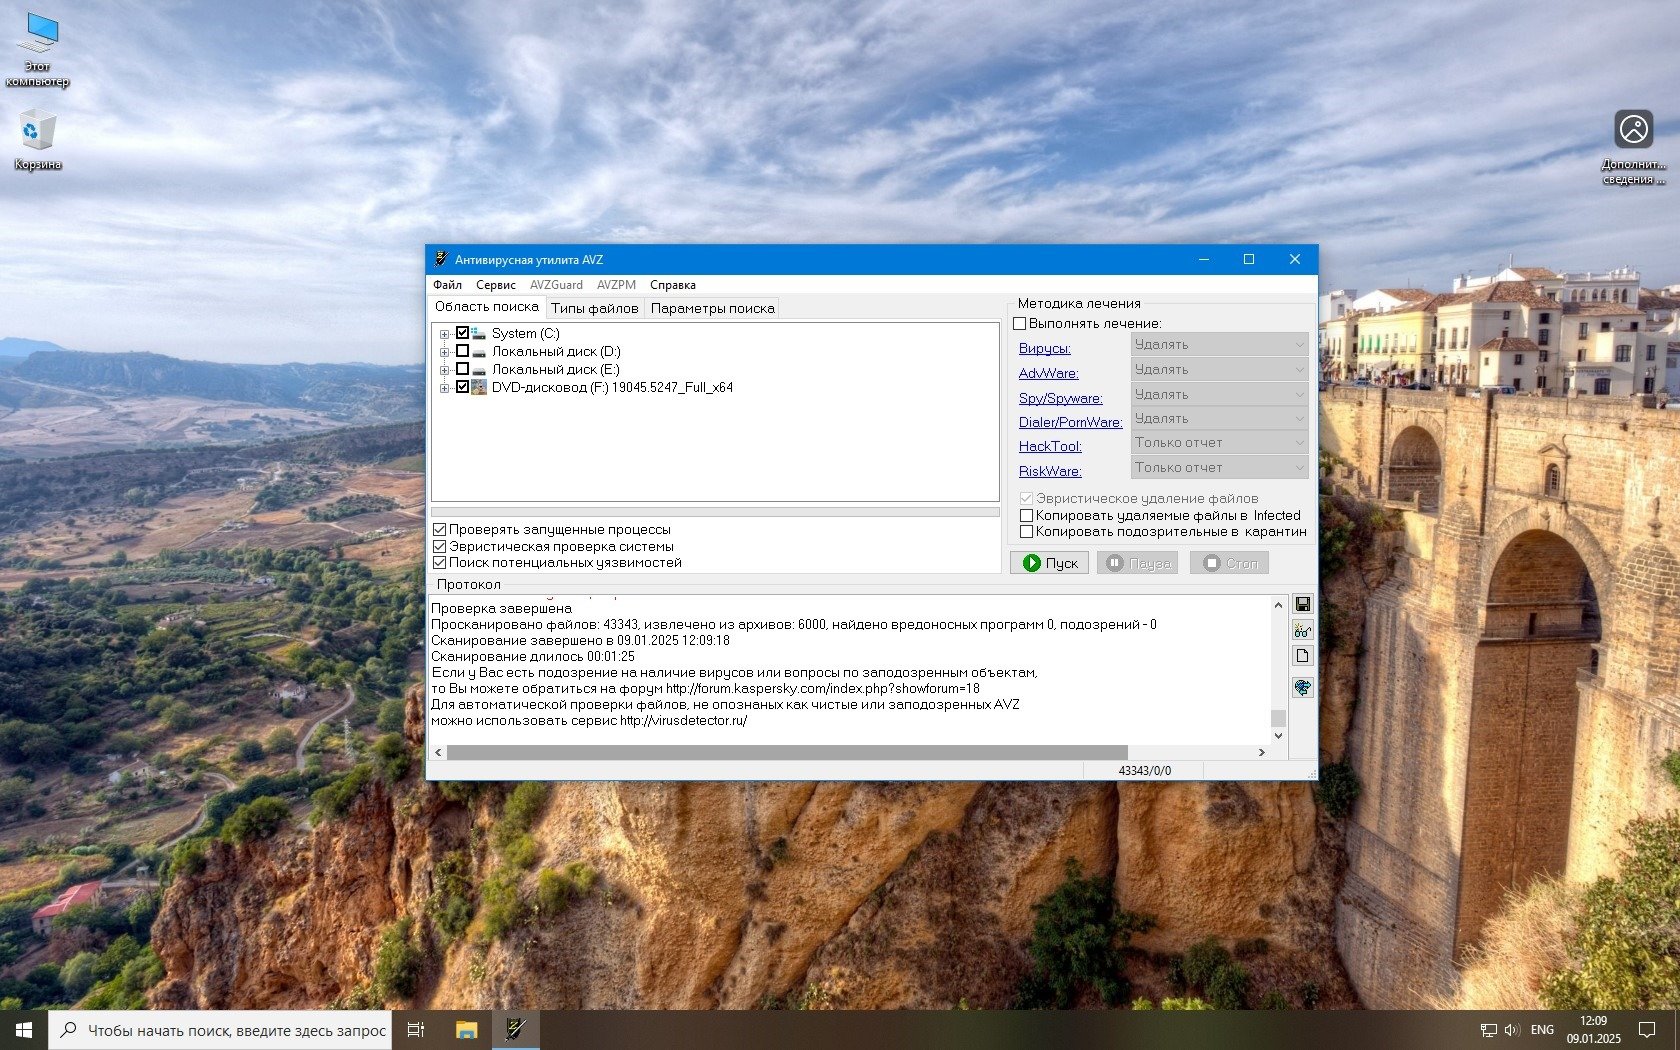Open the Windows Start menu

24,1030
